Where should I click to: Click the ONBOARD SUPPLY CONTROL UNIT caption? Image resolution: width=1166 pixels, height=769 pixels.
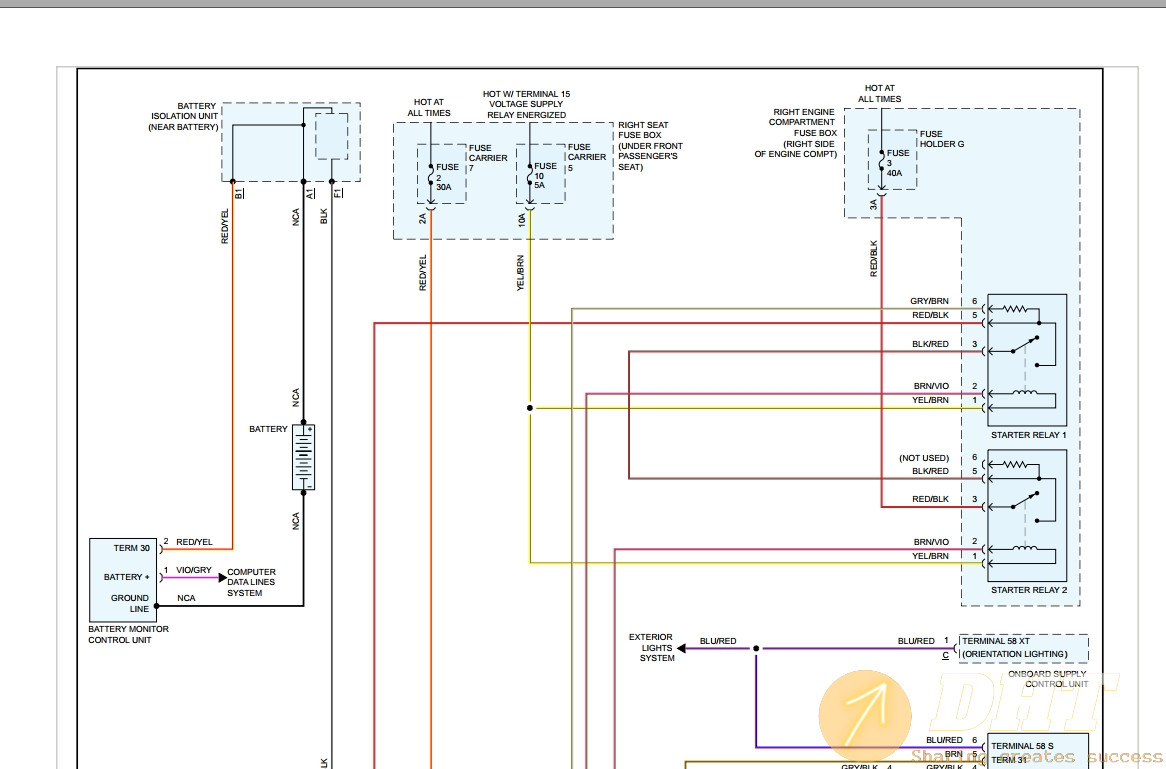pyautogui.click(x=1048, y=679)
